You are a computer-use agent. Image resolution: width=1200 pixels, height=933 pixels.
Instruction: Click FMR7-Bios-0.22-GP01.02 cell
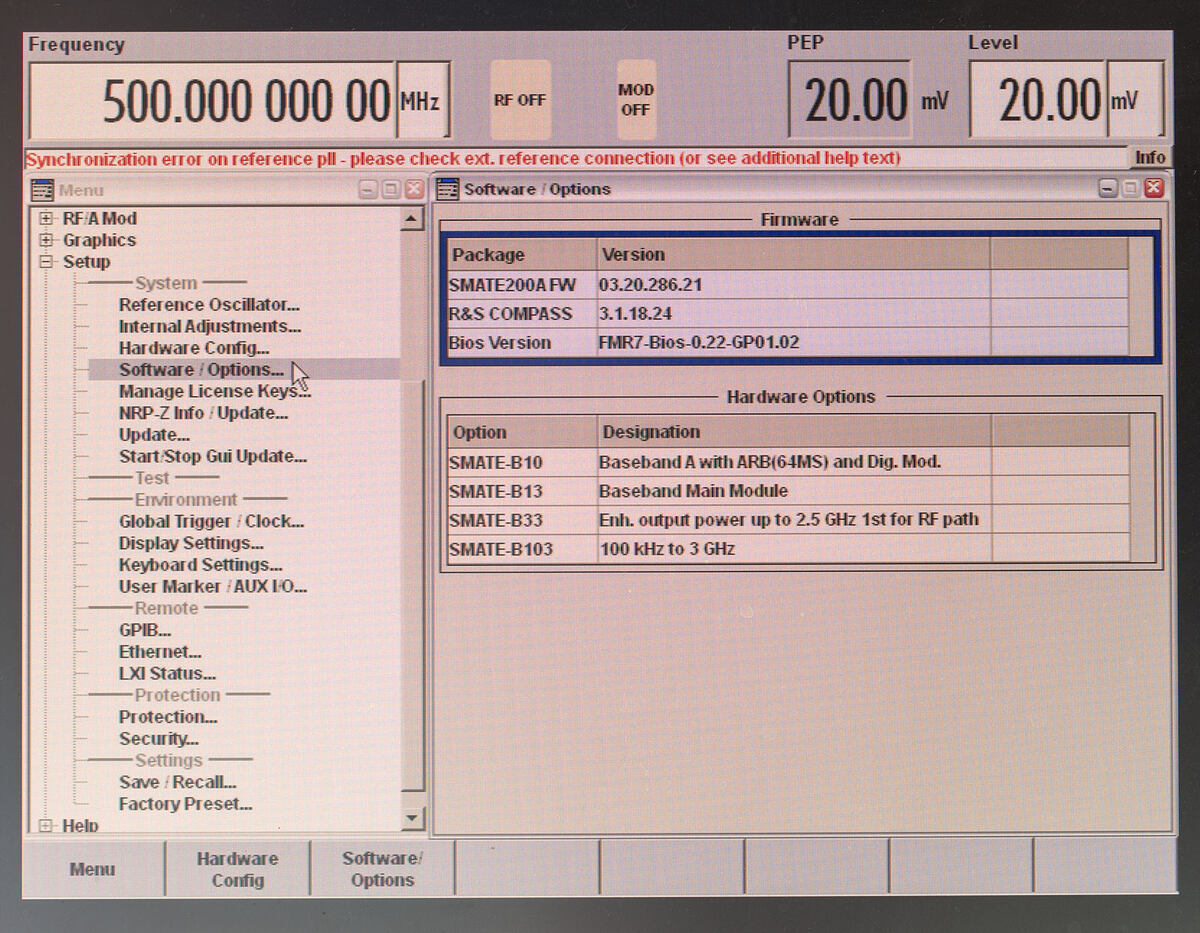(x=794, y=343)
